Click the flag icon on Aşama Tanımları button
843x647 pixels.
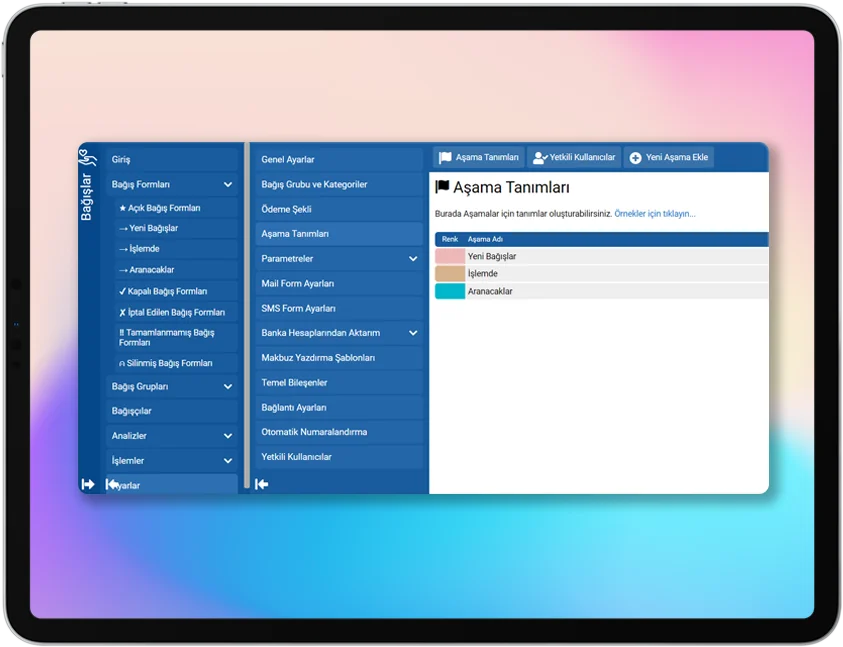pyautogui.click(x=445, y=158)
